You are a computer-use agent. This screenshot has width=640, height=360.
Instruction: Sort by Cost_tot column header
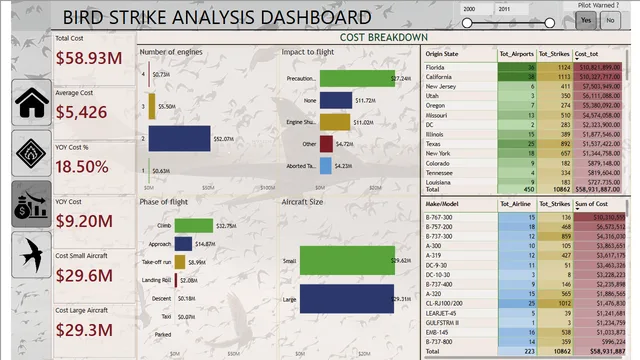click(x=586, y=54)
